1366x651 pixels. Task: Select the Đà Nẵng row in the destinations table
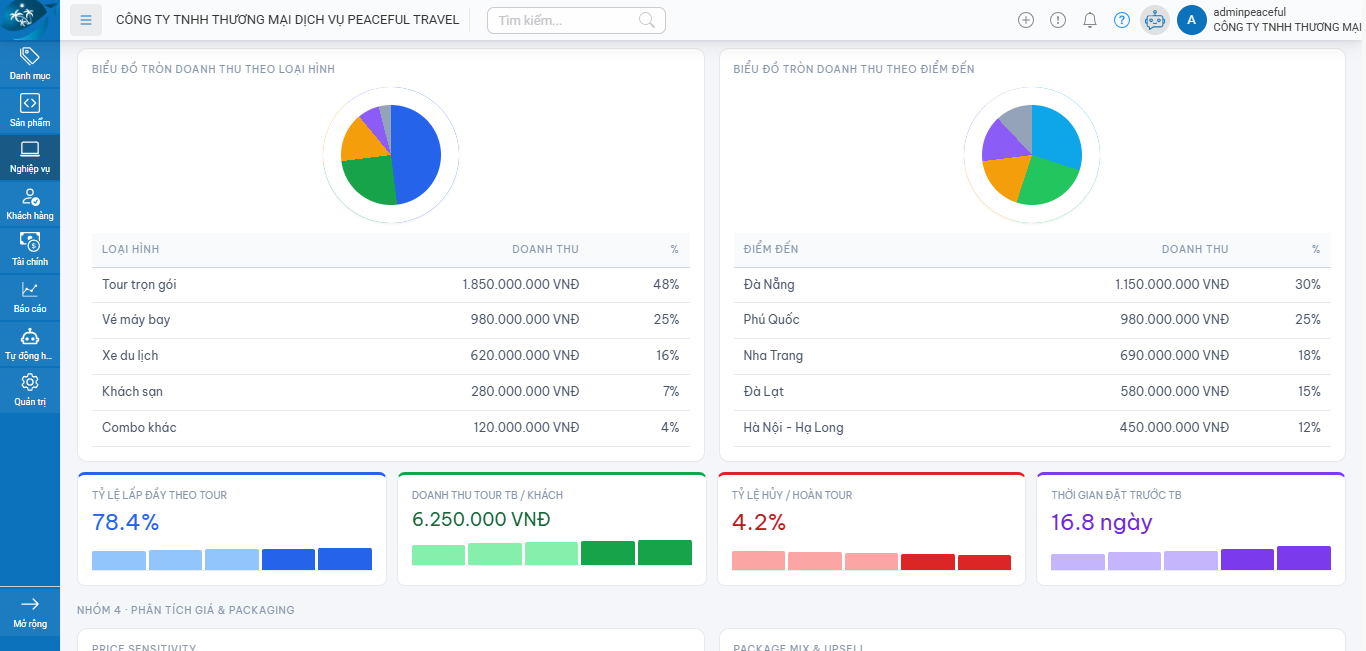[1030, 284]
